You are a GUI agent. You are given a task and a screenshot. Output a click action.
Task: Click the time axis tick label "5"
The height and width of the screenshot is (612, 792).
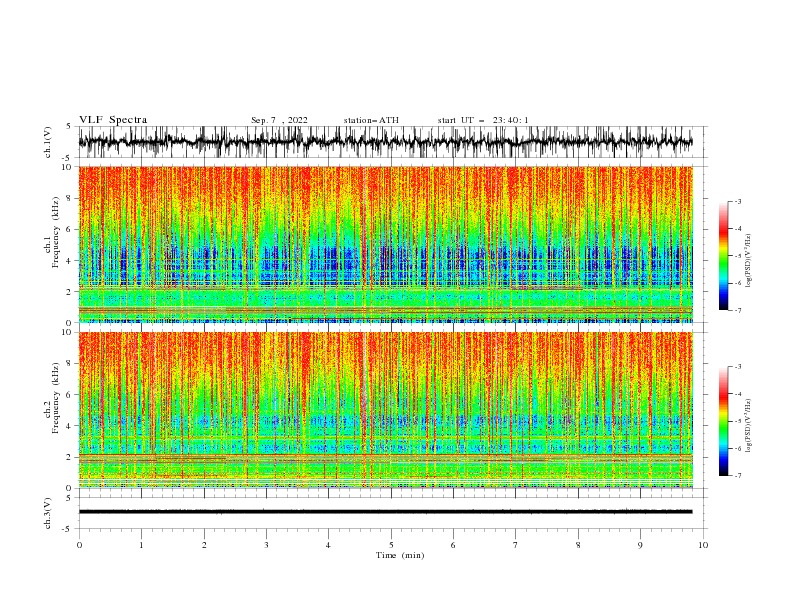coord(391,545)
